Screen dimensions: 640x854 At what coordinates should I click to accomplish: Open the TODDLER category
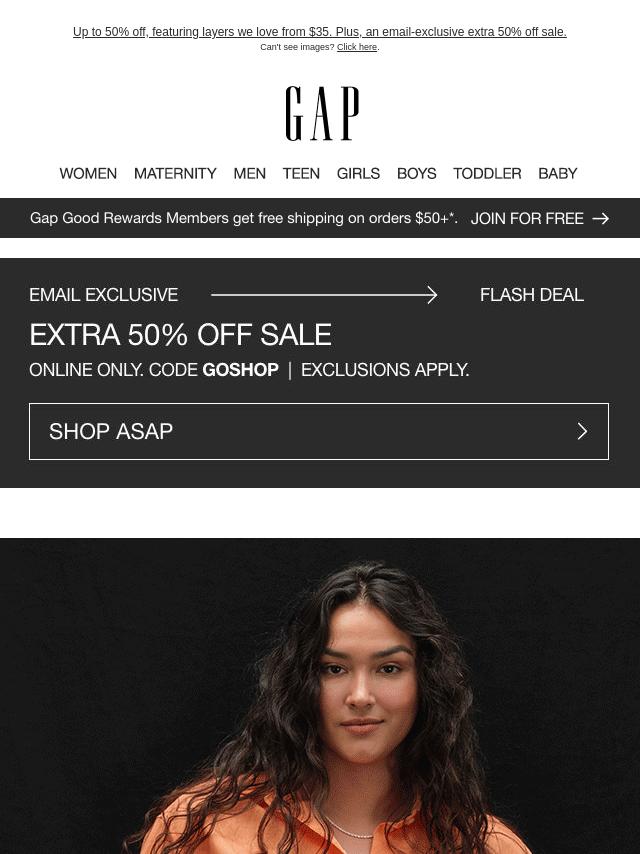click(487, 173)
